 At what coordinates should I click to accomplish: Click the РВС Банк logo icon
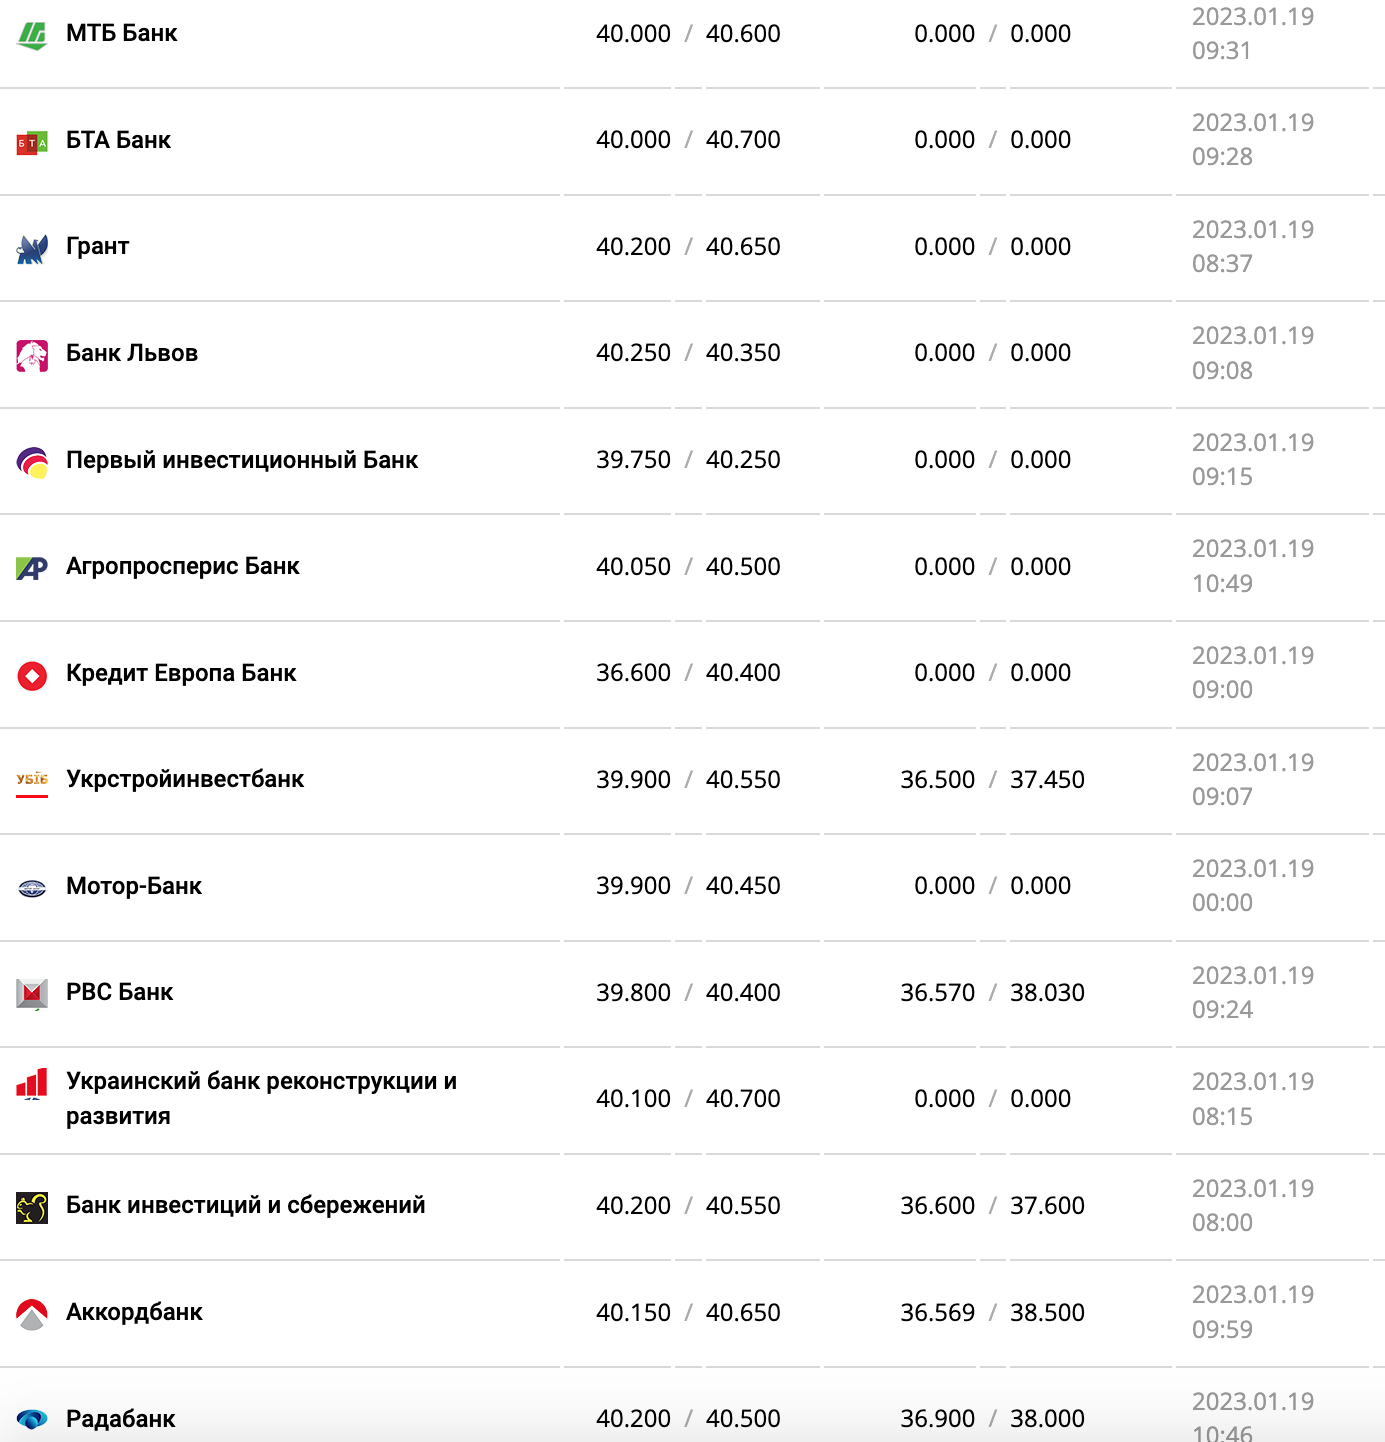(32, 994)
